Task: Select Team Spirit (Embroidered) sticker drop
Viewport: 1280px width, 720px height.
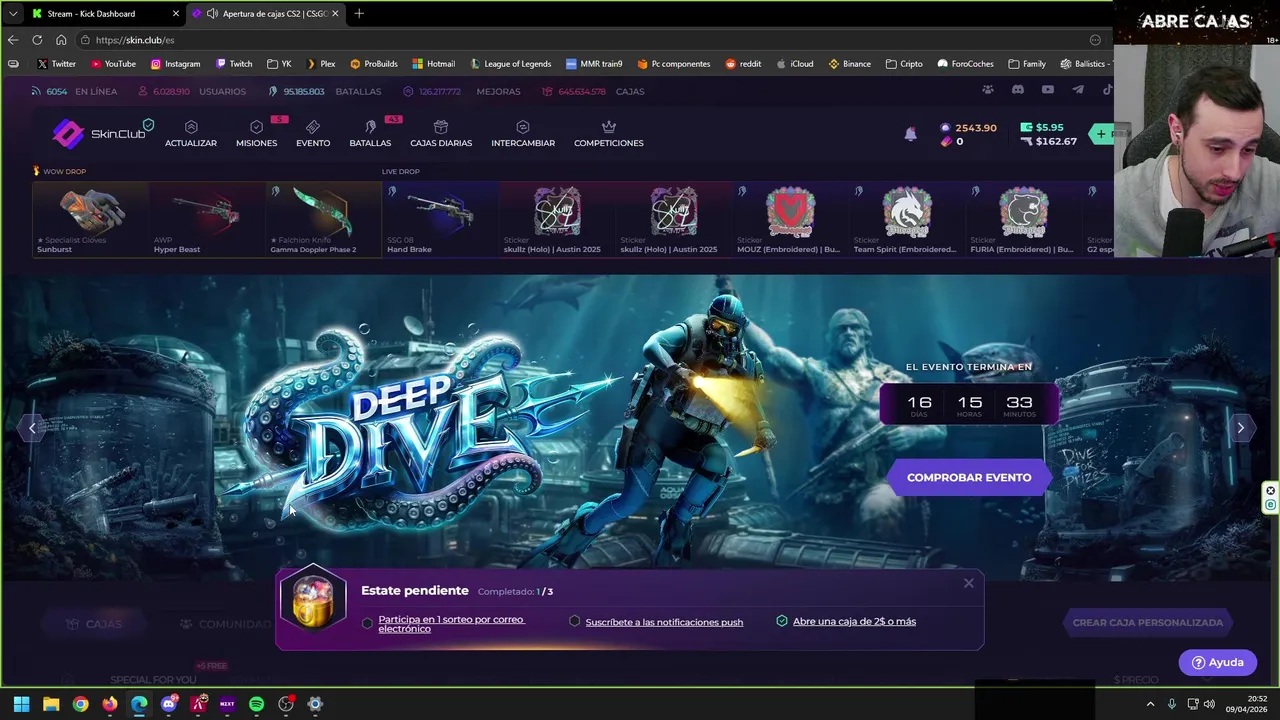Action: pyautogui.click(x=907, y=219)
